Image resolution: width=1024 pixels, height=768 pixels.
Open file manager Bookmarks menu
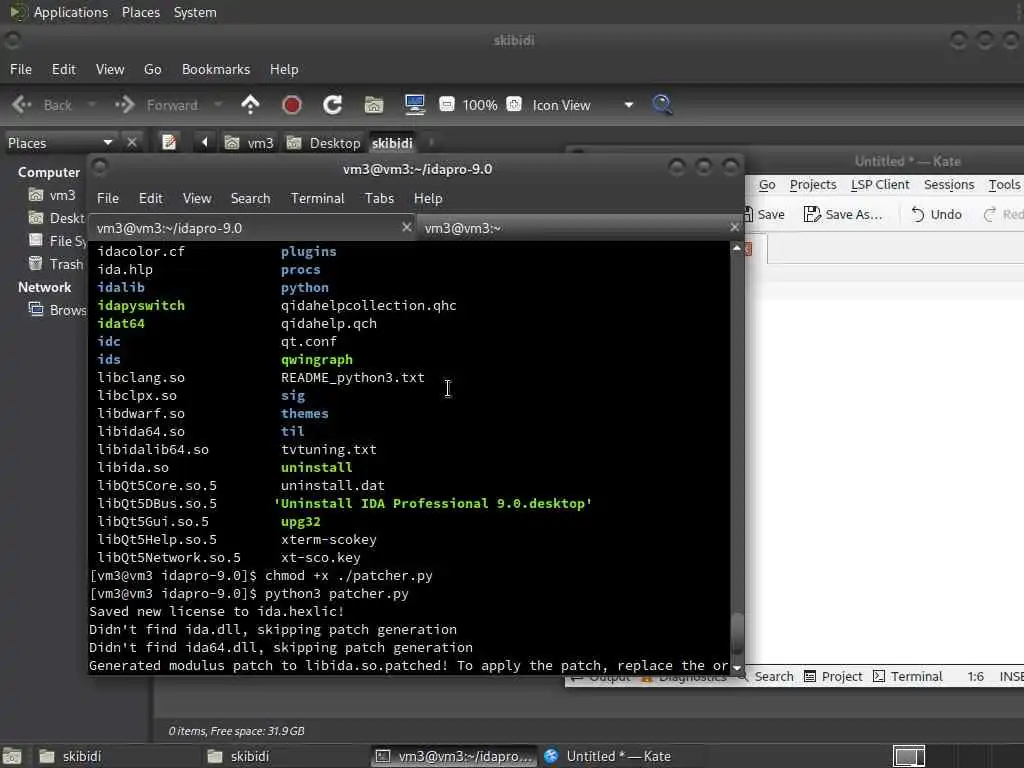216,69
